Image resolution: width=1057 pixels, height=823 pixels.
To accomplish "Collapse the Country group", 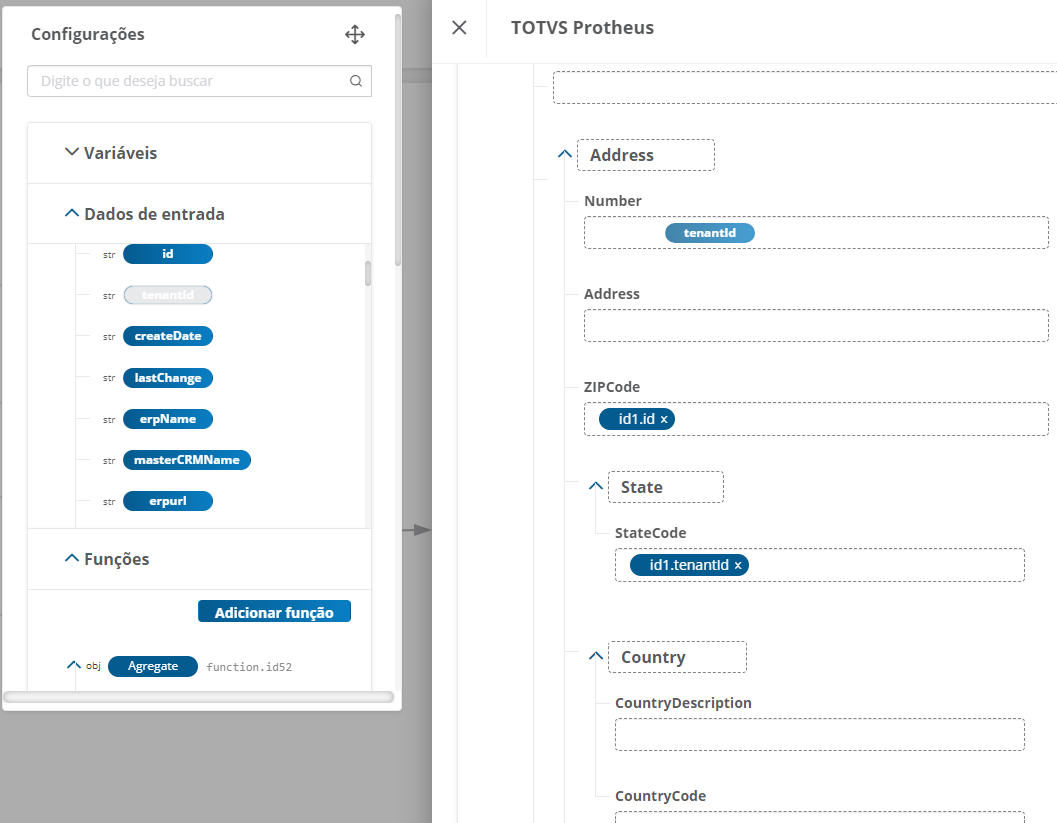I will point(596,656).
